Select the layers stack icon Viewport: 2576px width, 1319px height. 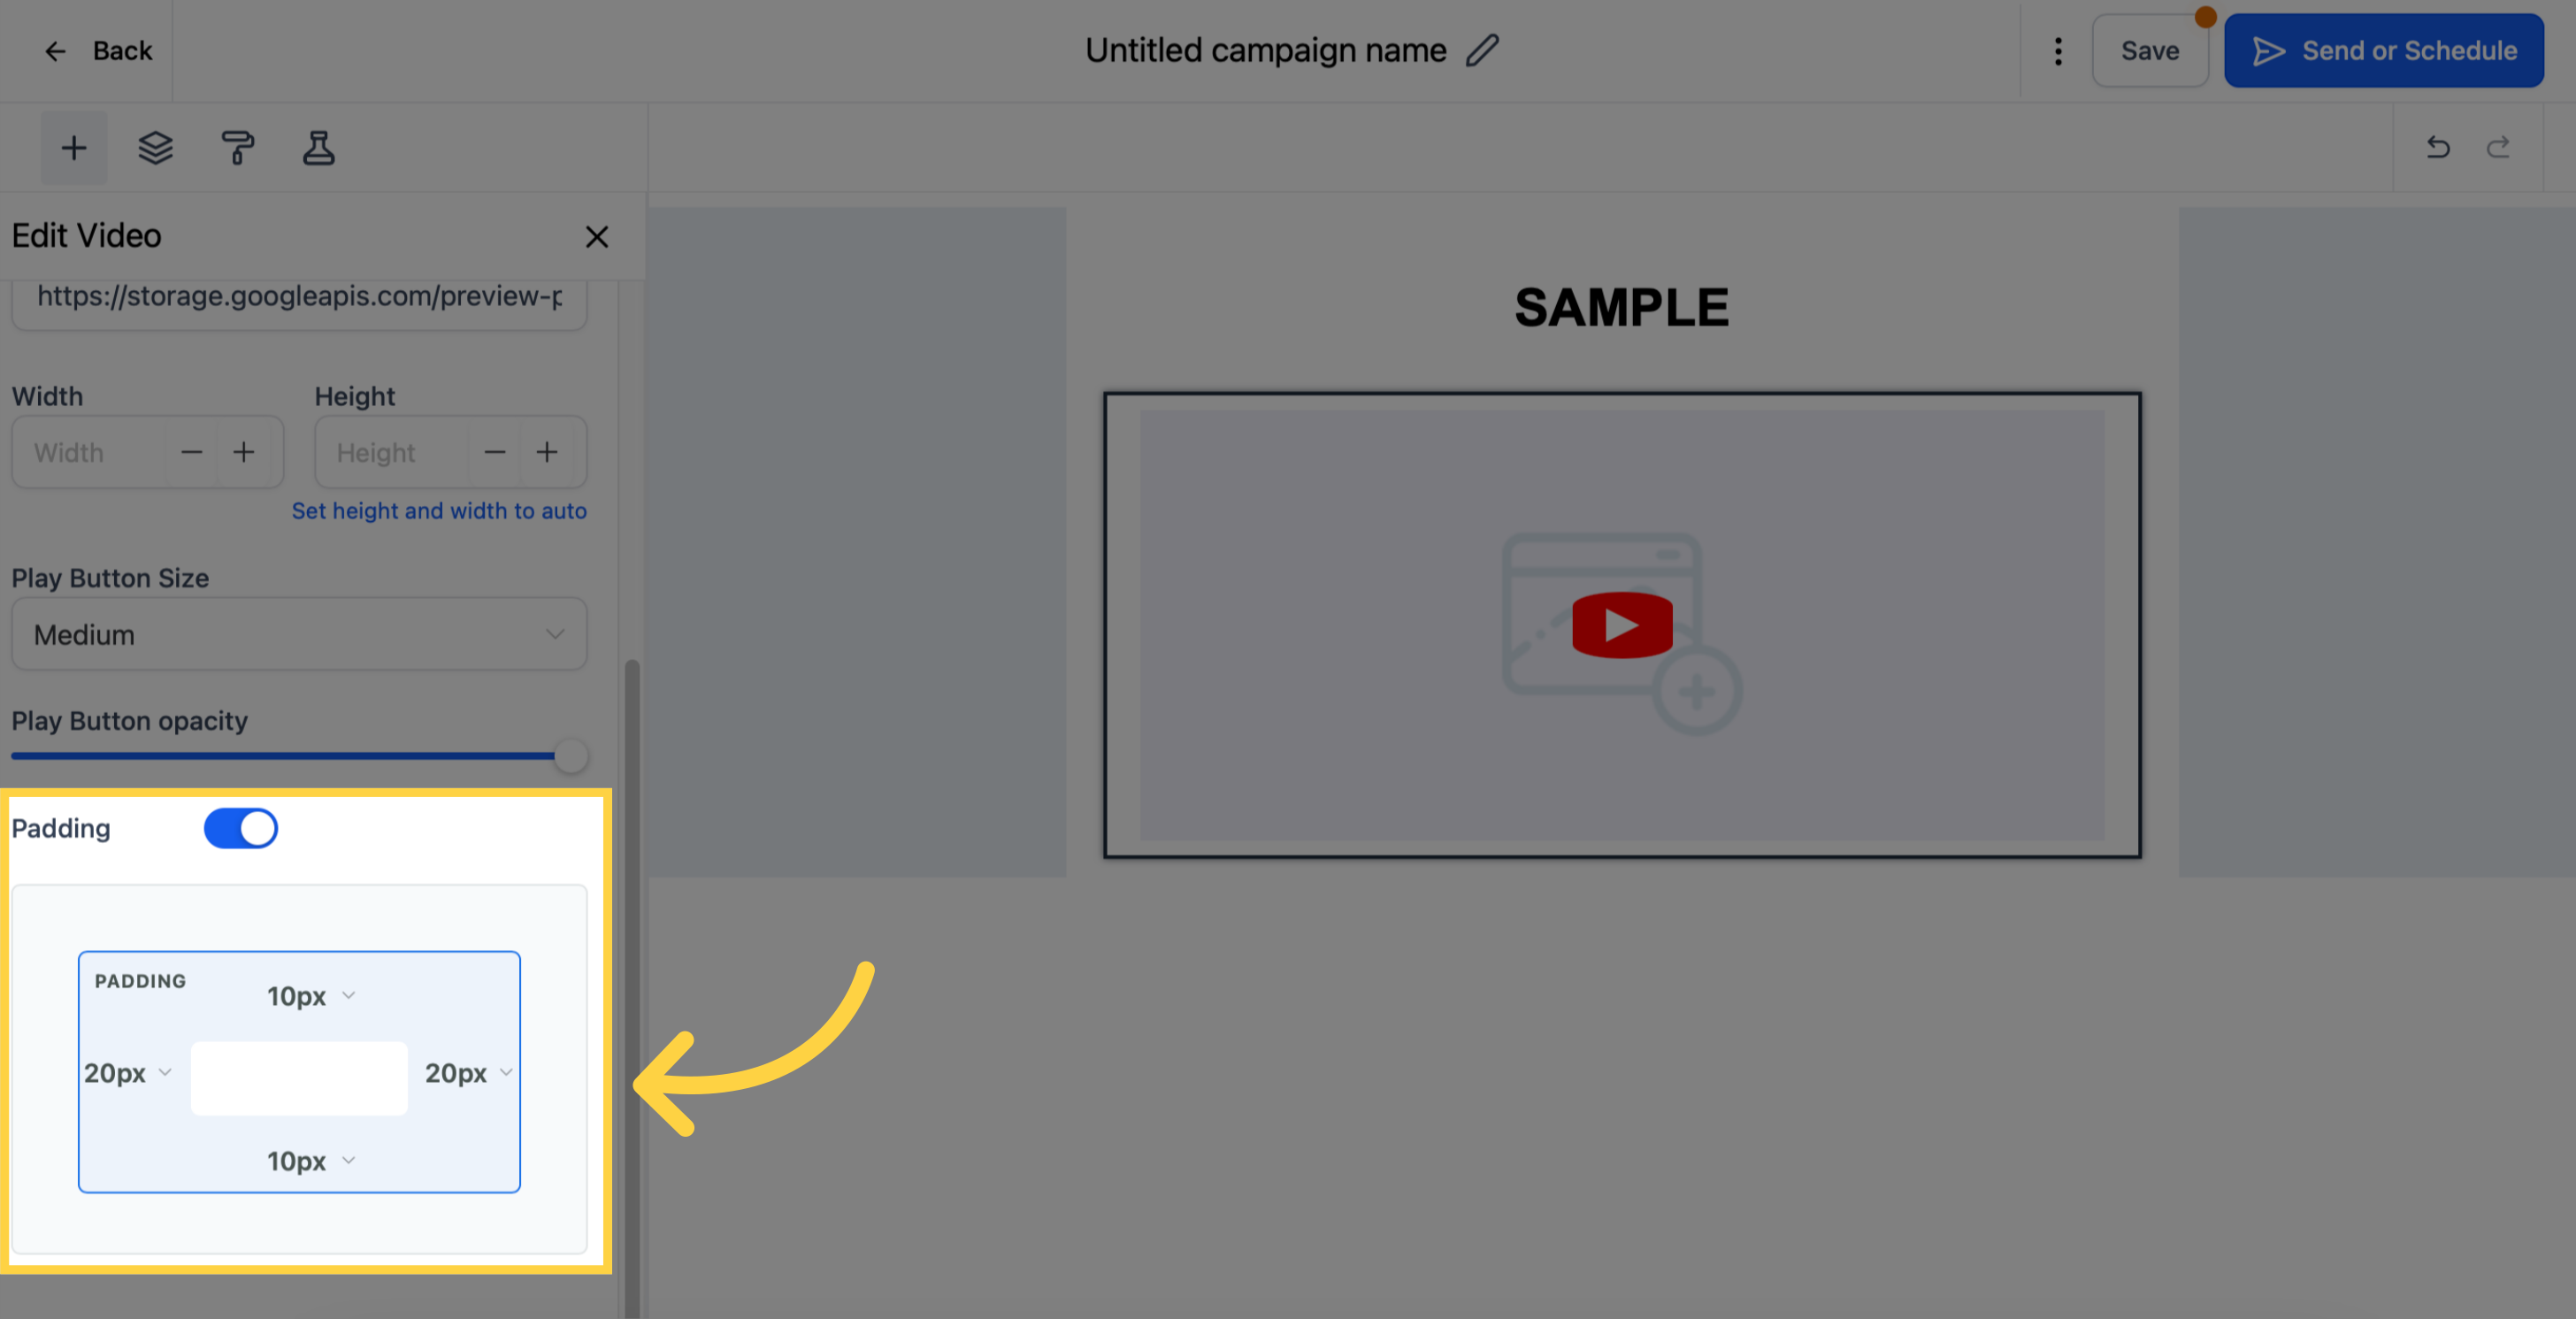click(x=153, y=150)
